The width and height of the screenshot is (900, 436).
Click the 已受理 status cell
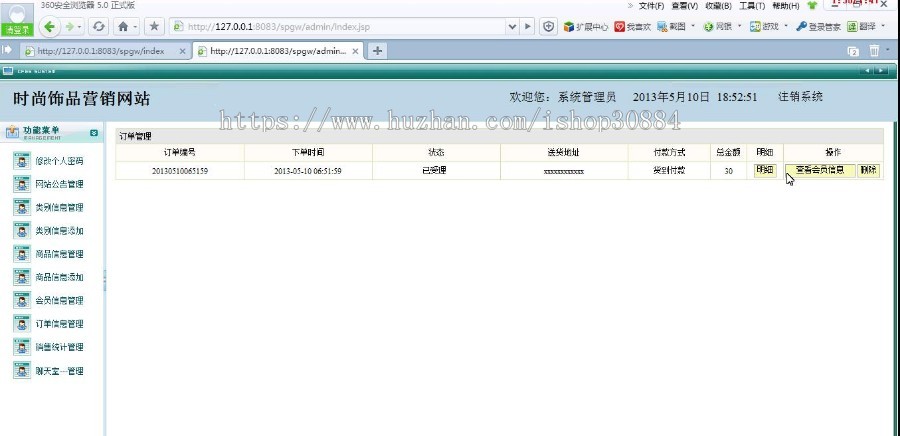(436, 171)
